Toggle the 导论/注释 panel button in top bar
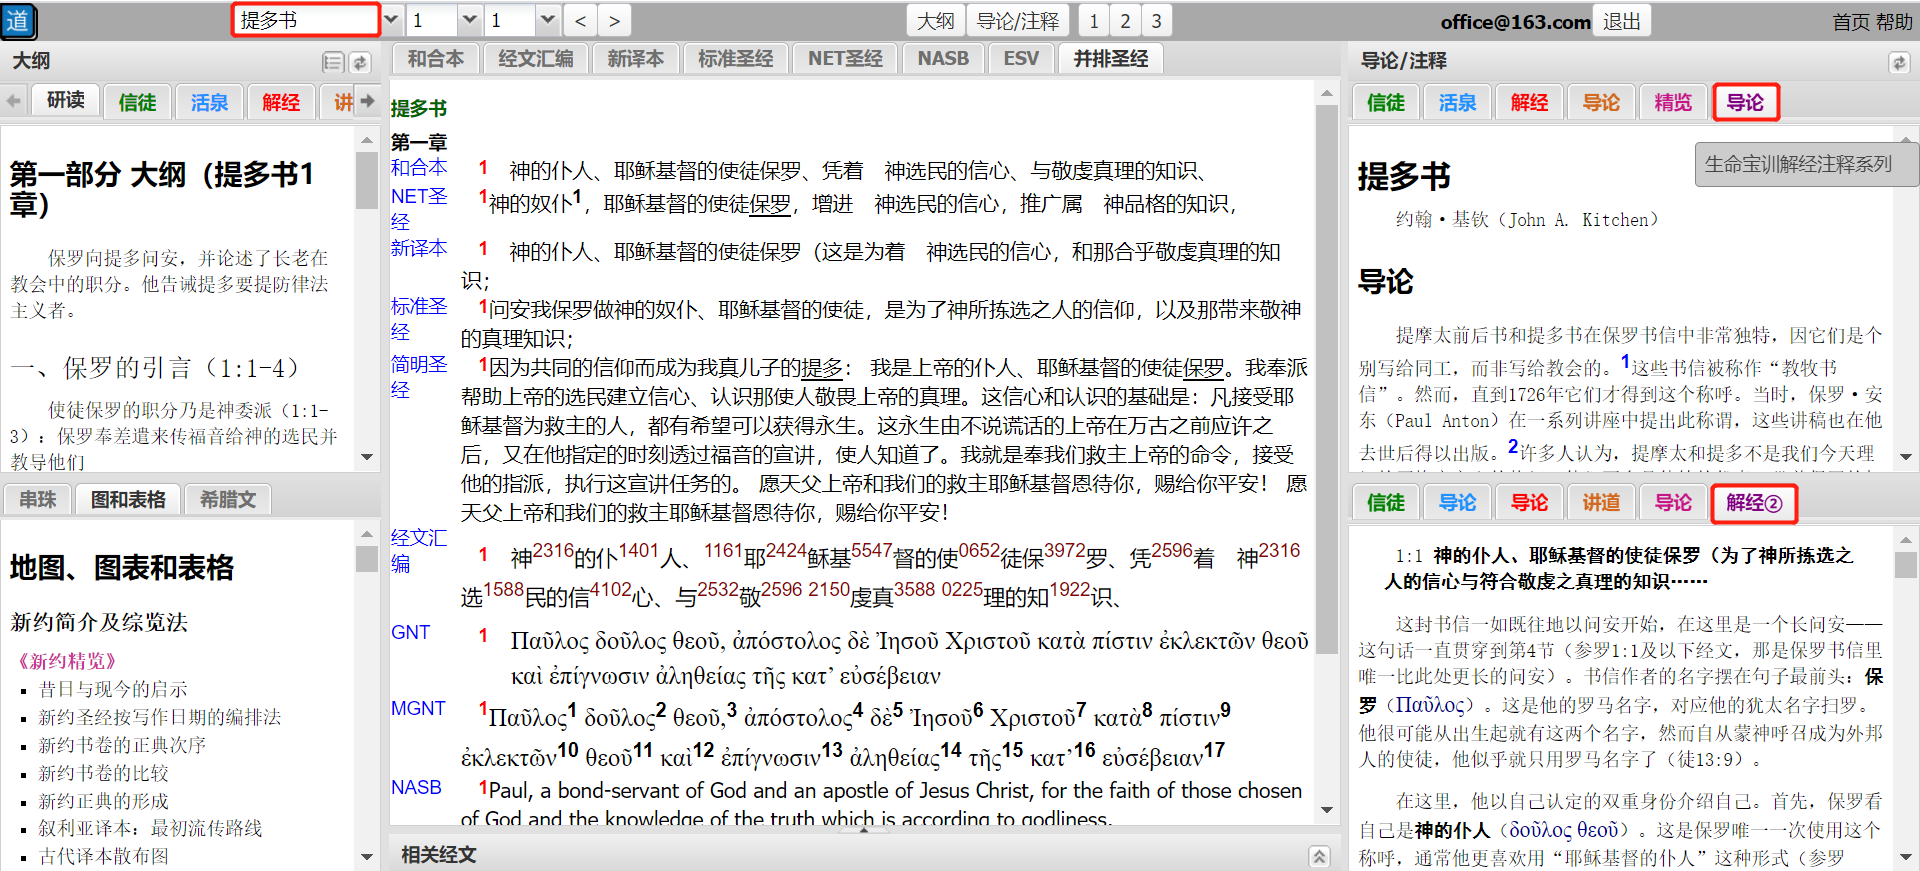The image size is (1920, 871). tap(1017, 21)
